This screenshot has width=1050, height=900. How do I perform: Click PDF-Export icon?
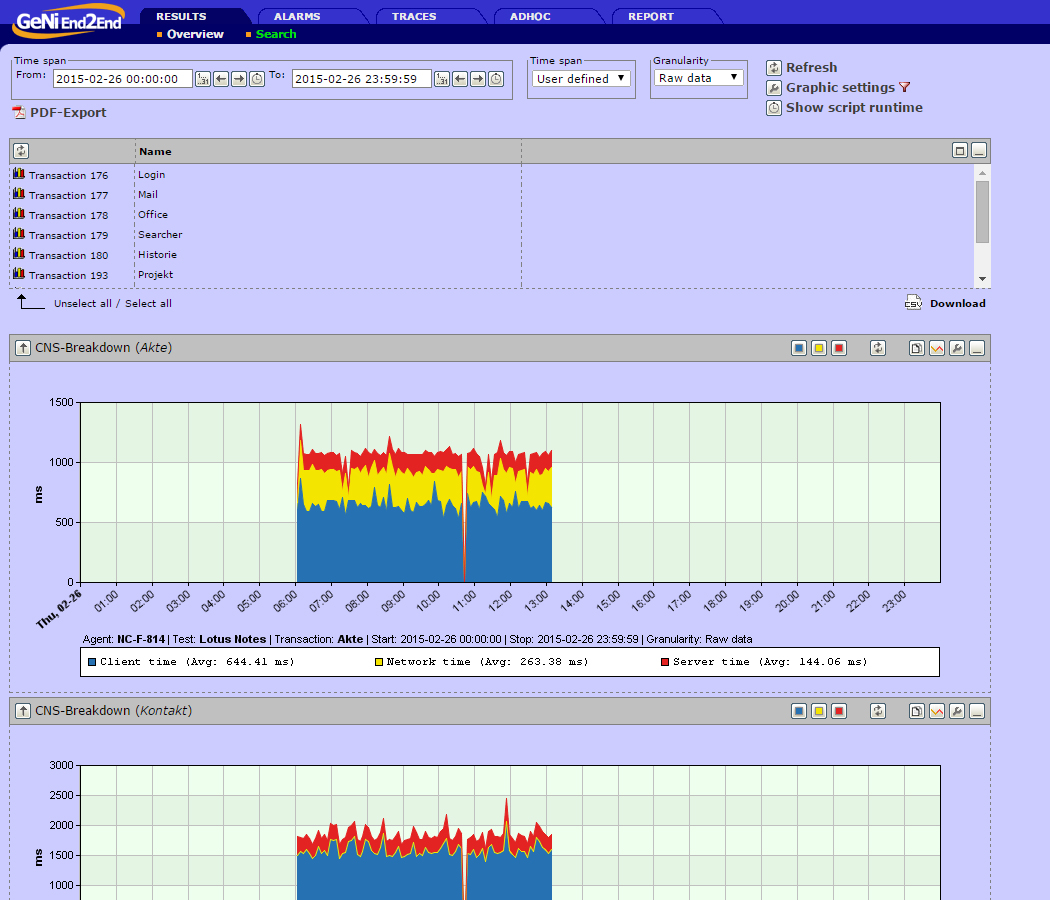19,112
